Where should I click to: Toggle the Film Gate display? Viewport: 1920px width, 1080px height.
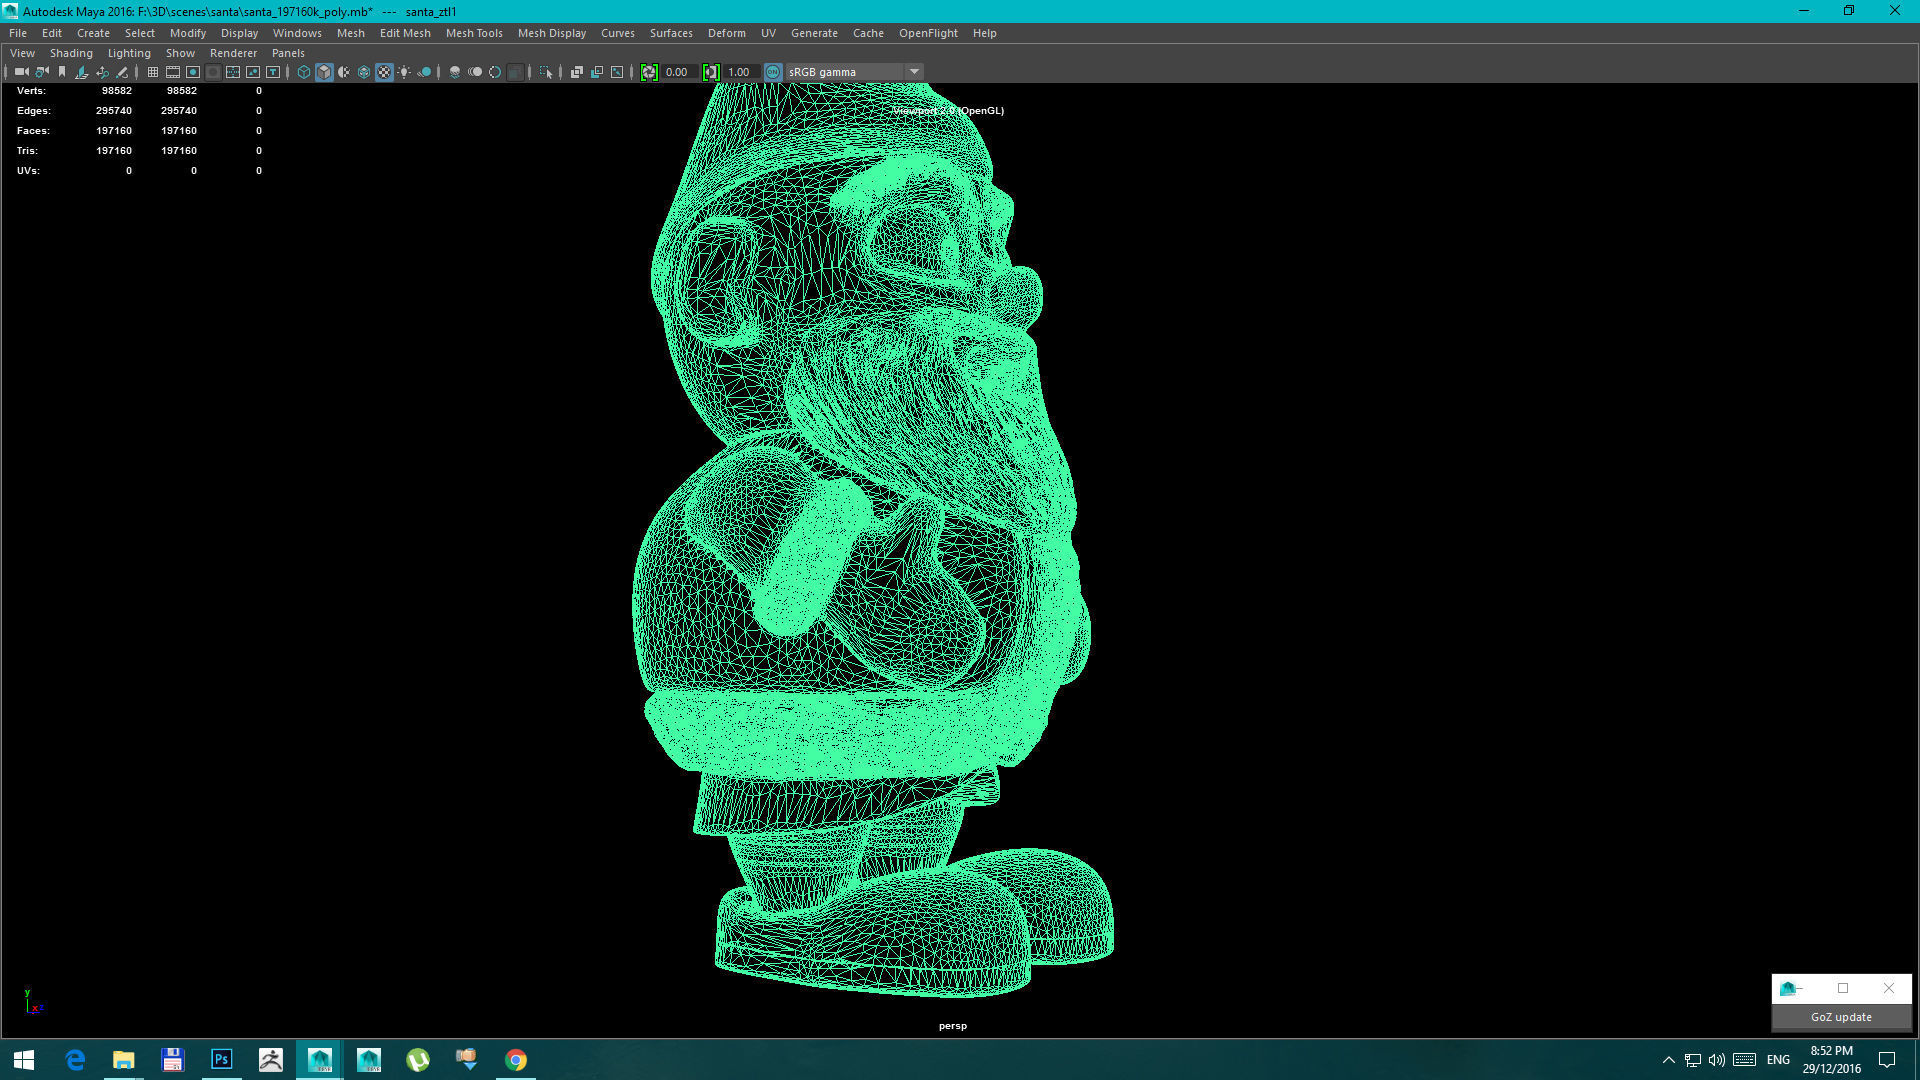click(173, 72)
